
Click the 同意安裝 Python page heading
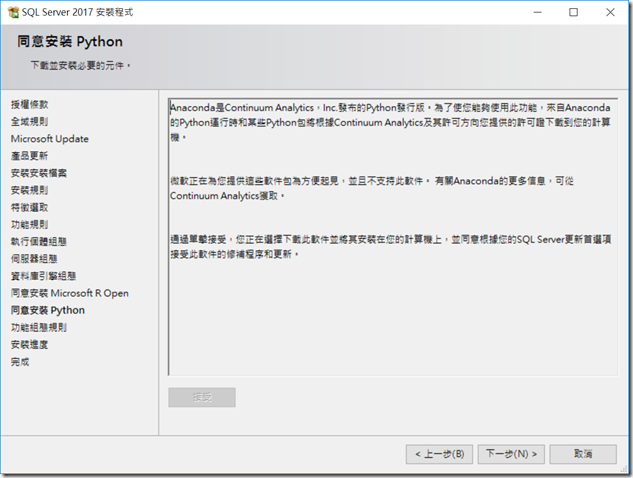point(70,42)
